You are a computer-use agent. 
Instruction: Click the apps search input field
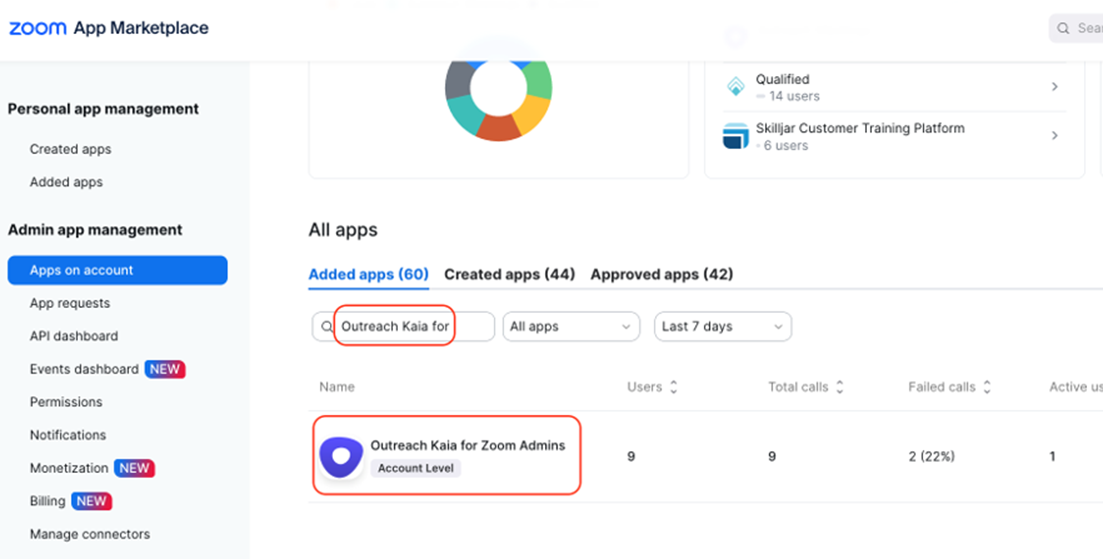pos(403,327)
